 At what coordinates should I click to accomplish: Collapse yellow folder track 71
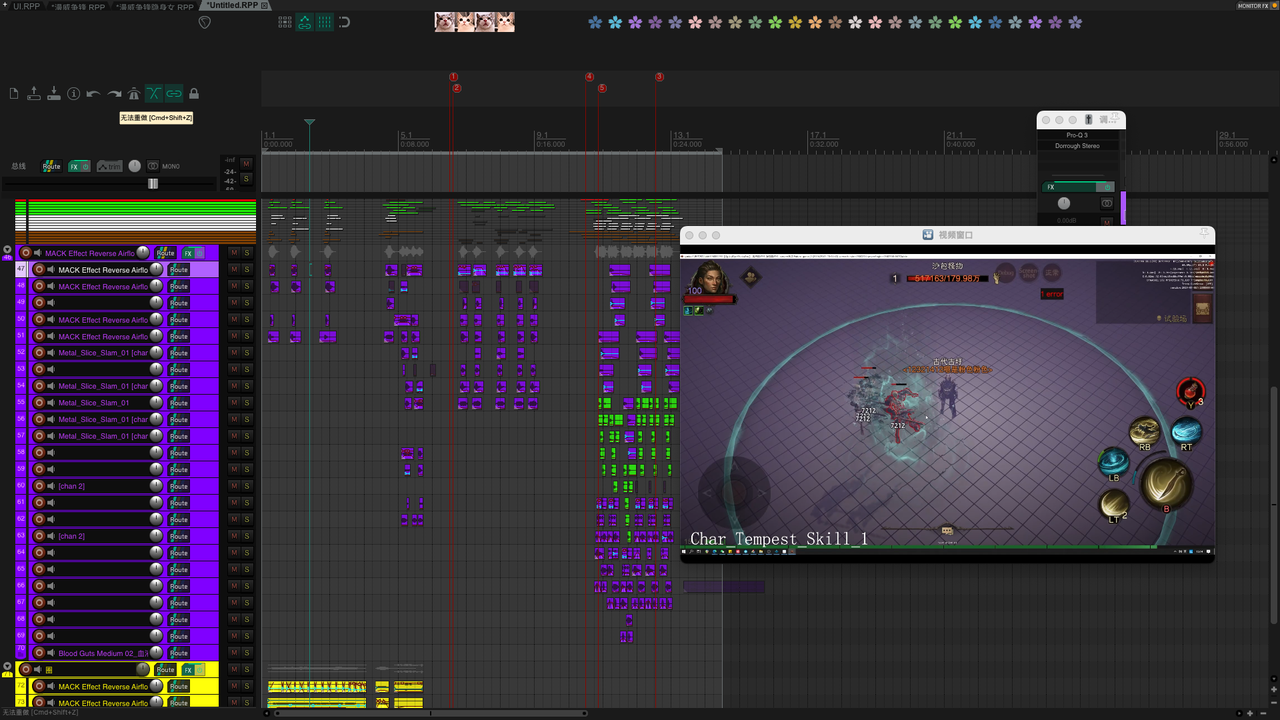tap(8, 667)
